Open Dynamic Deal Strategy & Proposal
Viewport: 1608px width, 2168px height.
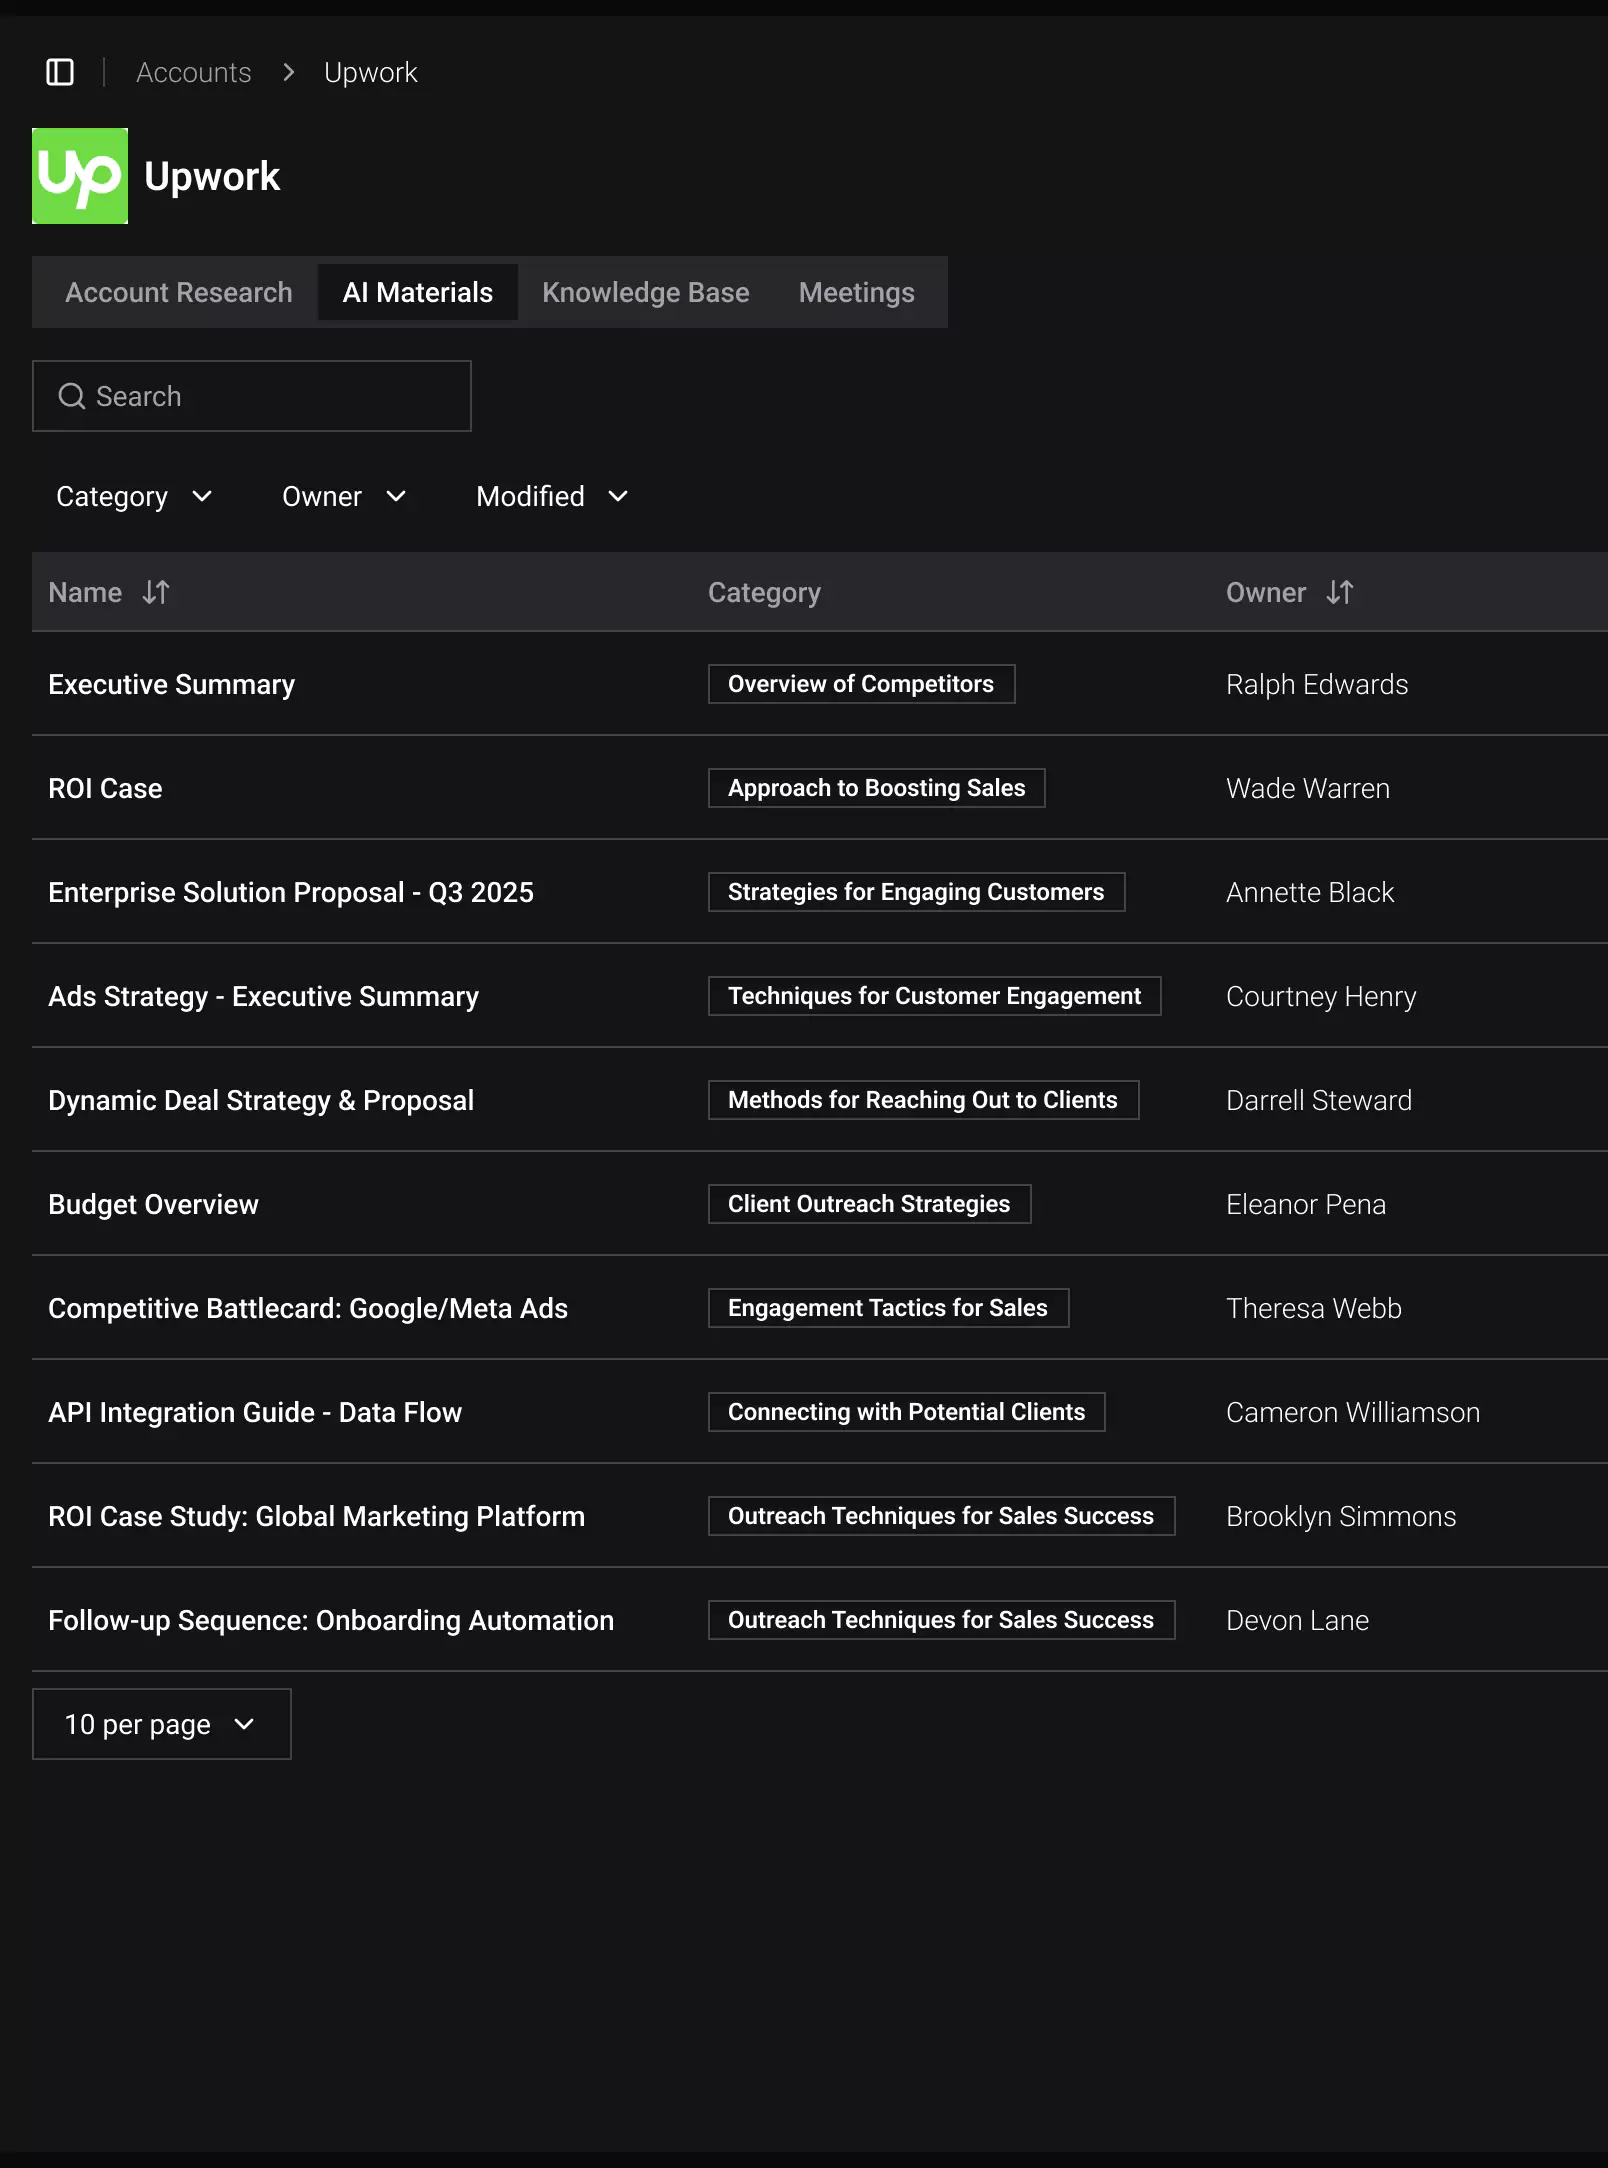pos(261,1100)
